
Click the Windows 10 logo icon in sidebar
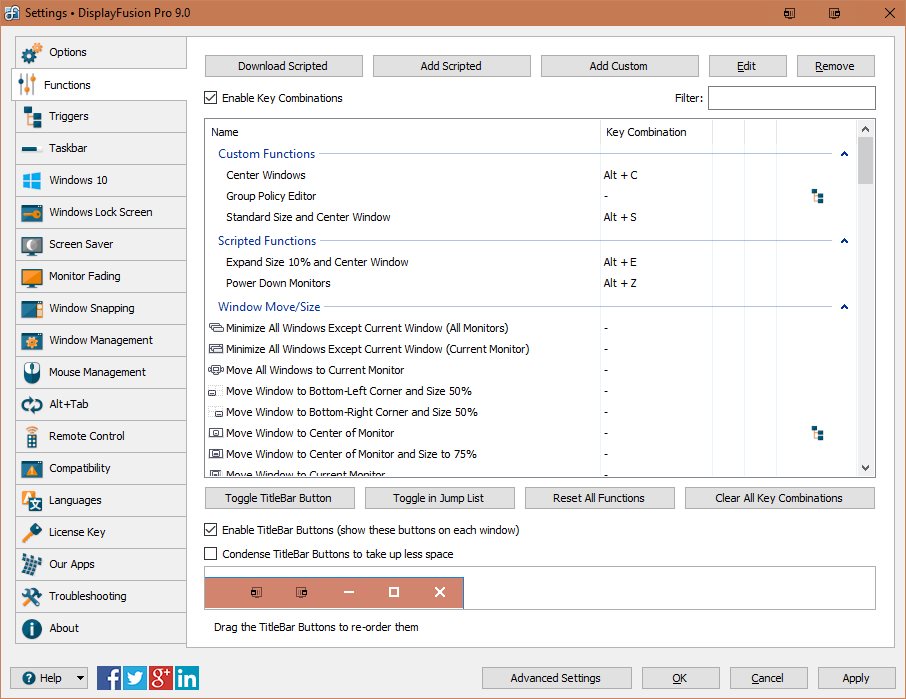coord(31,180)
